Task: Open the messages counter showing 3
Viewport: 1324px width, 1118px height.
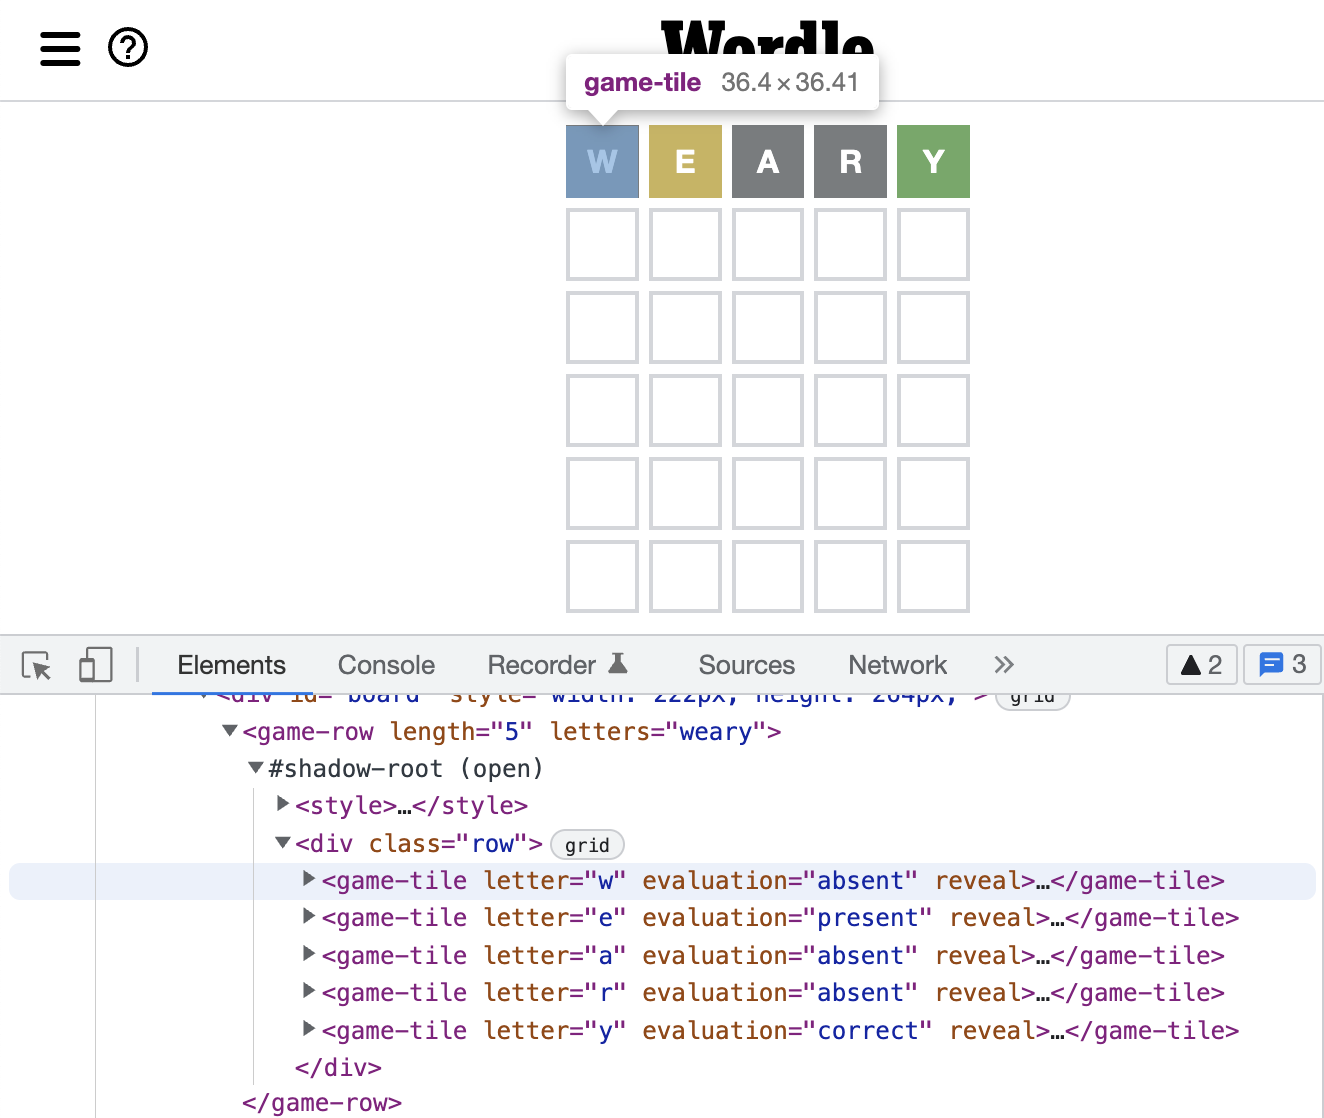Action: [1282, 665]
